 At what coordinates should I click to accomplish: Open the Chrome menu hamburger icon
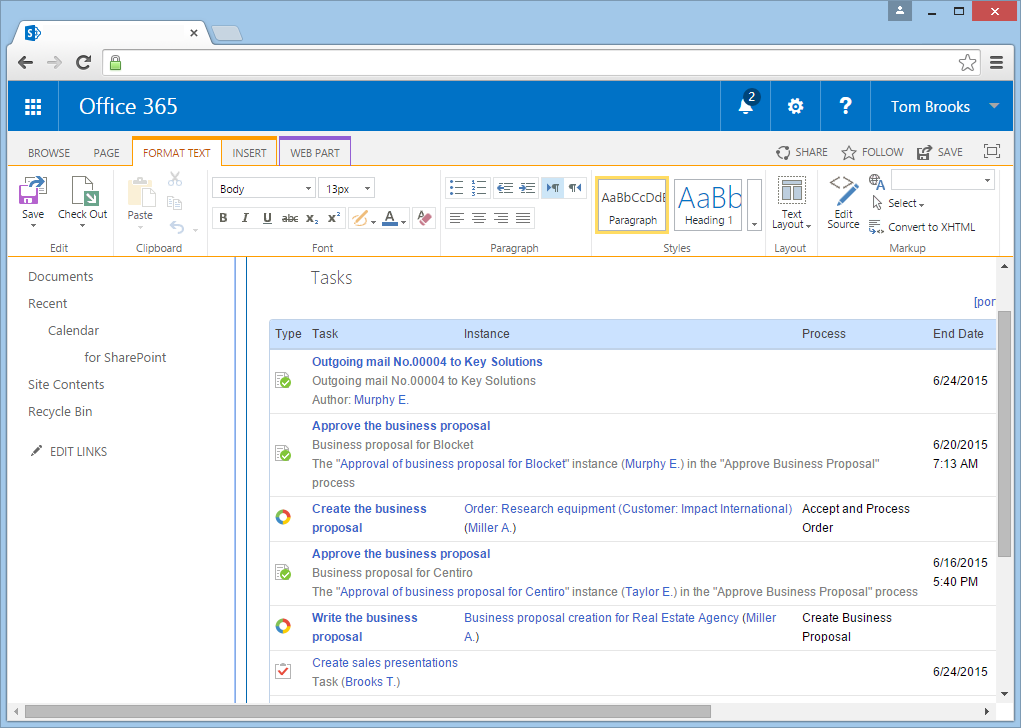pyautogui.click(x=996, y=63)
